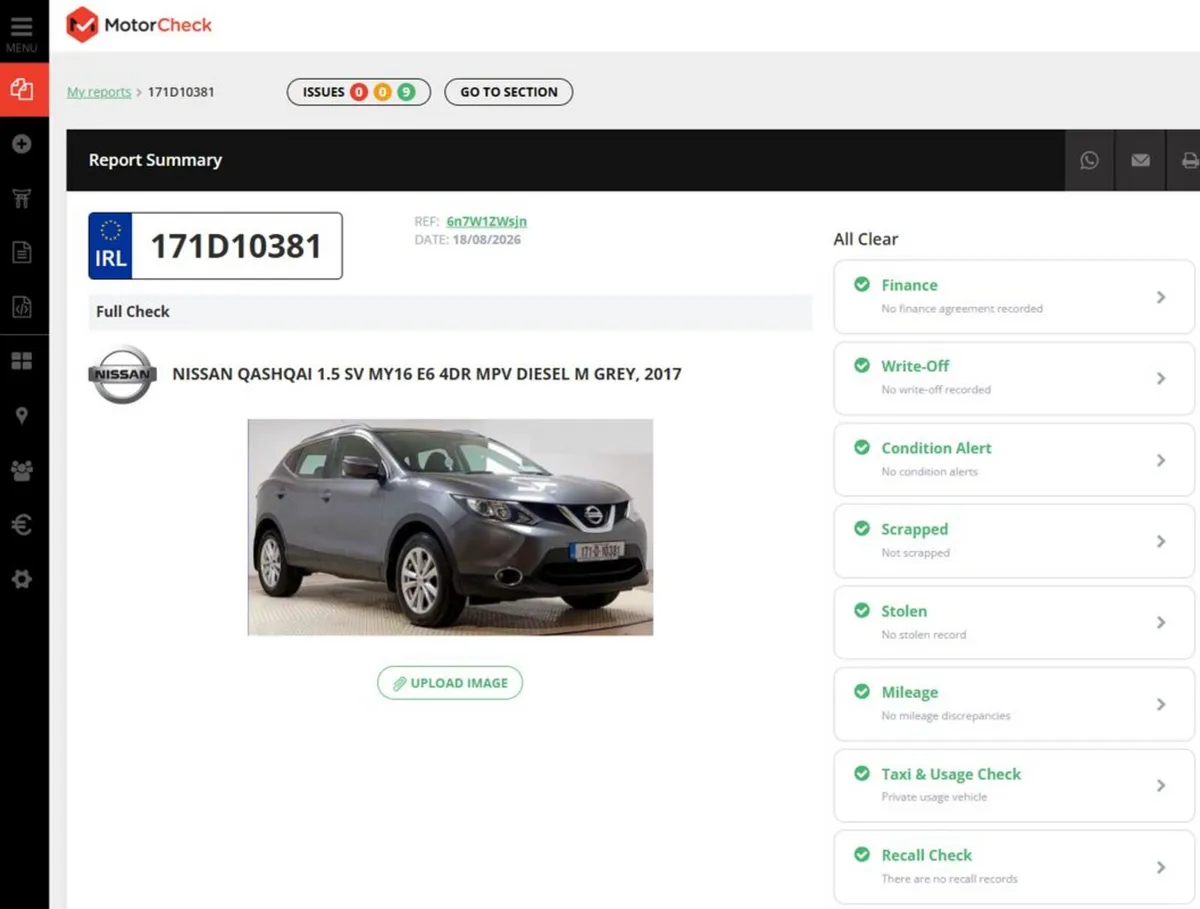Click the location pin sidebar icon

tap(22, 416)
